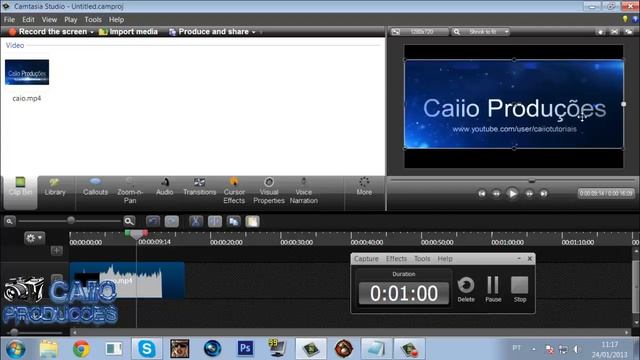
Task: Step backward in preview playback
Action: (496, 193)
